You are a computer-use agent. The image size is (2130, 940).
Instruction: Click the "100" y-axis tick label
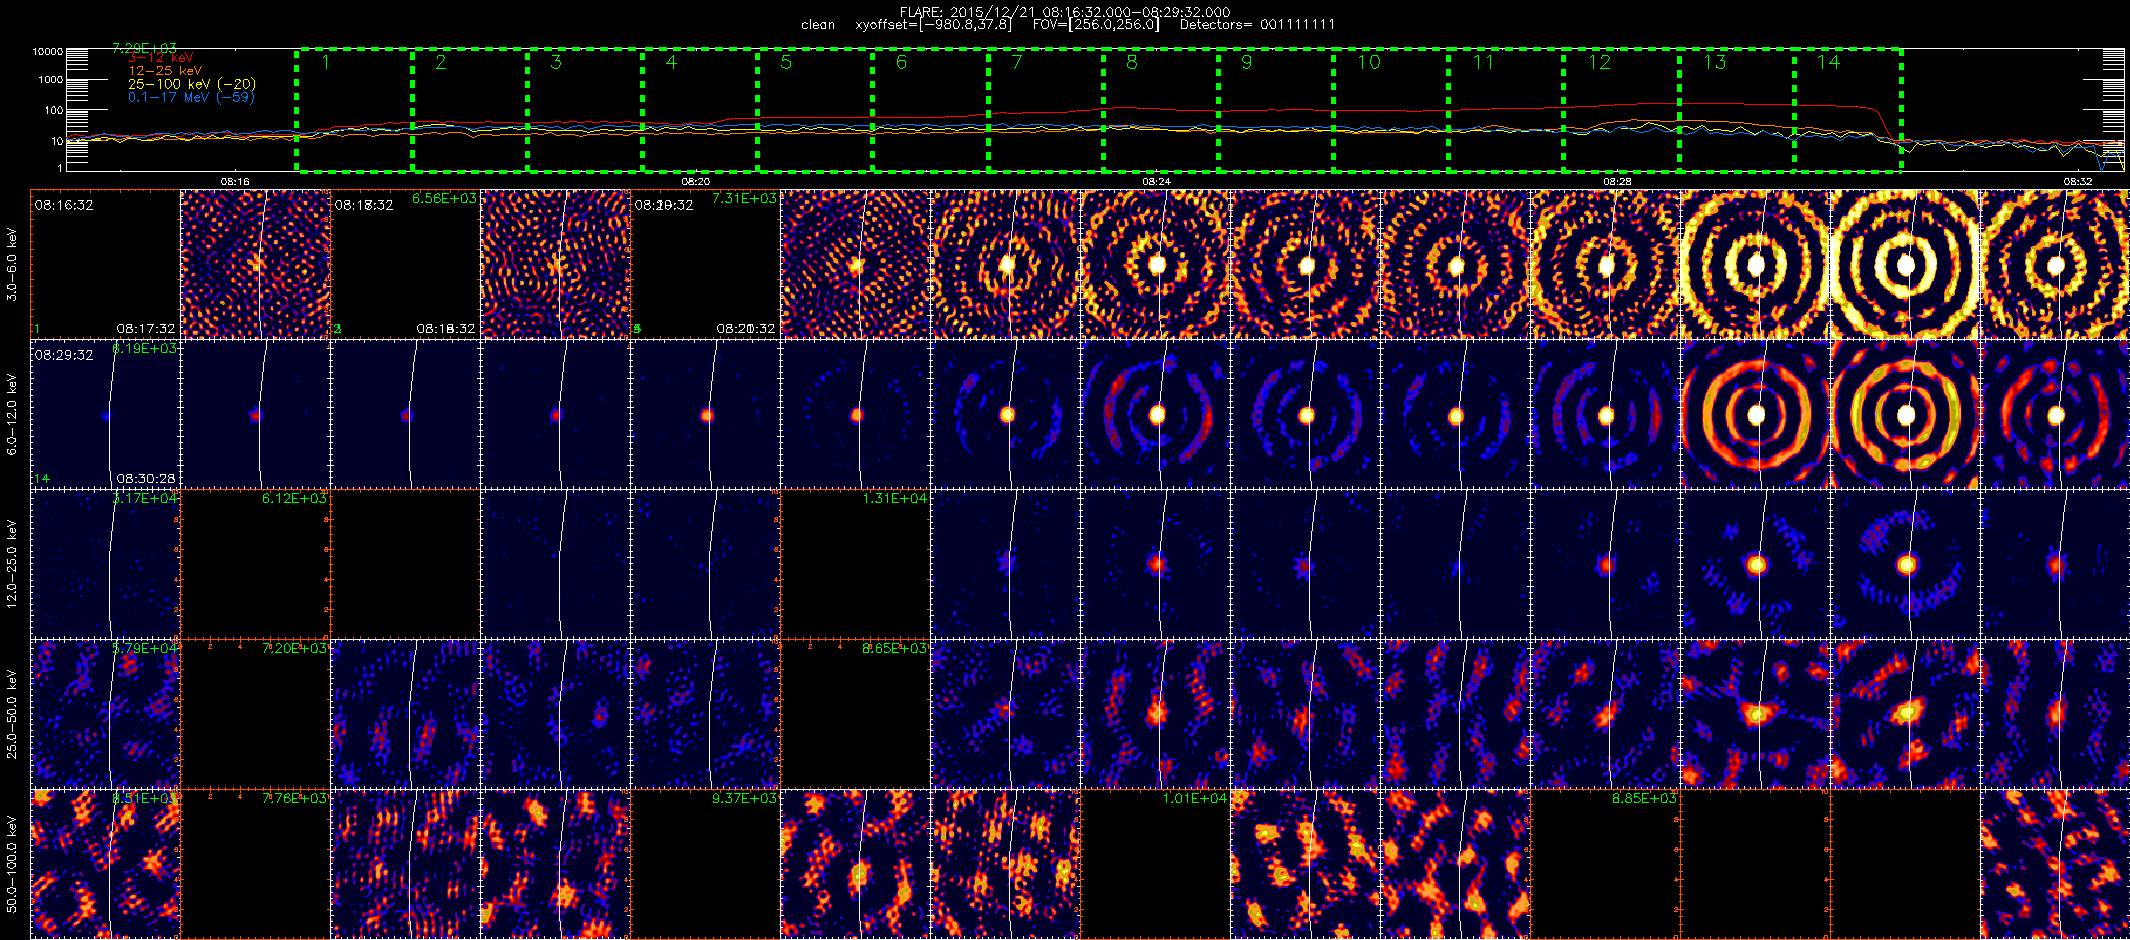(x=54, y=110)
